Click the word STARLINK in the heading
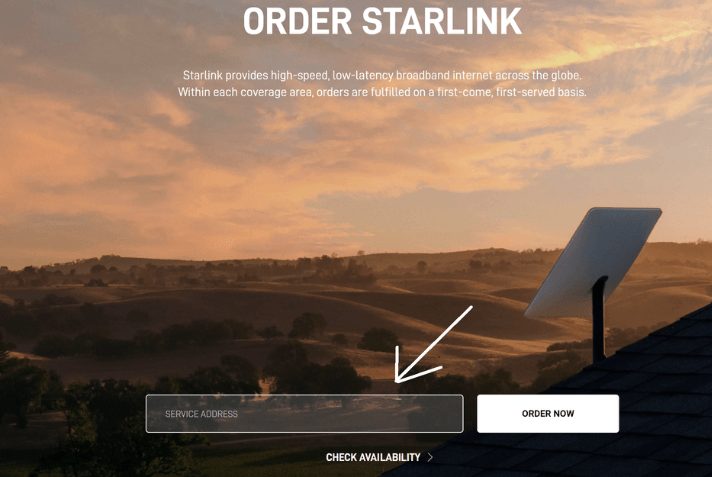This screenshot has height=477, width=712. (442, 21)
